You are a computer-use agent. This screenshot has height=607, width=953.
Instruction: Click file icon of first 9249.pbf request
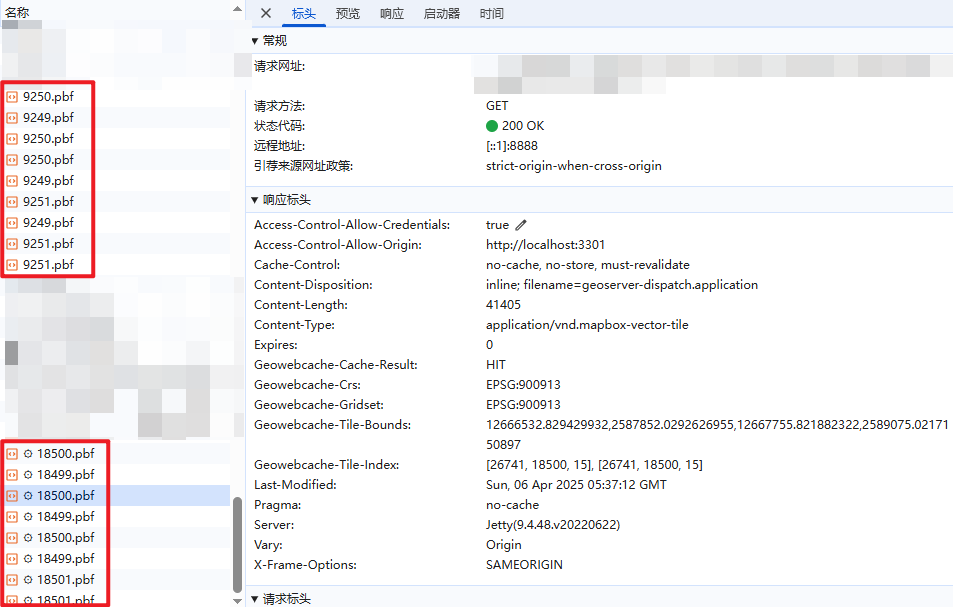click(13, 118)
